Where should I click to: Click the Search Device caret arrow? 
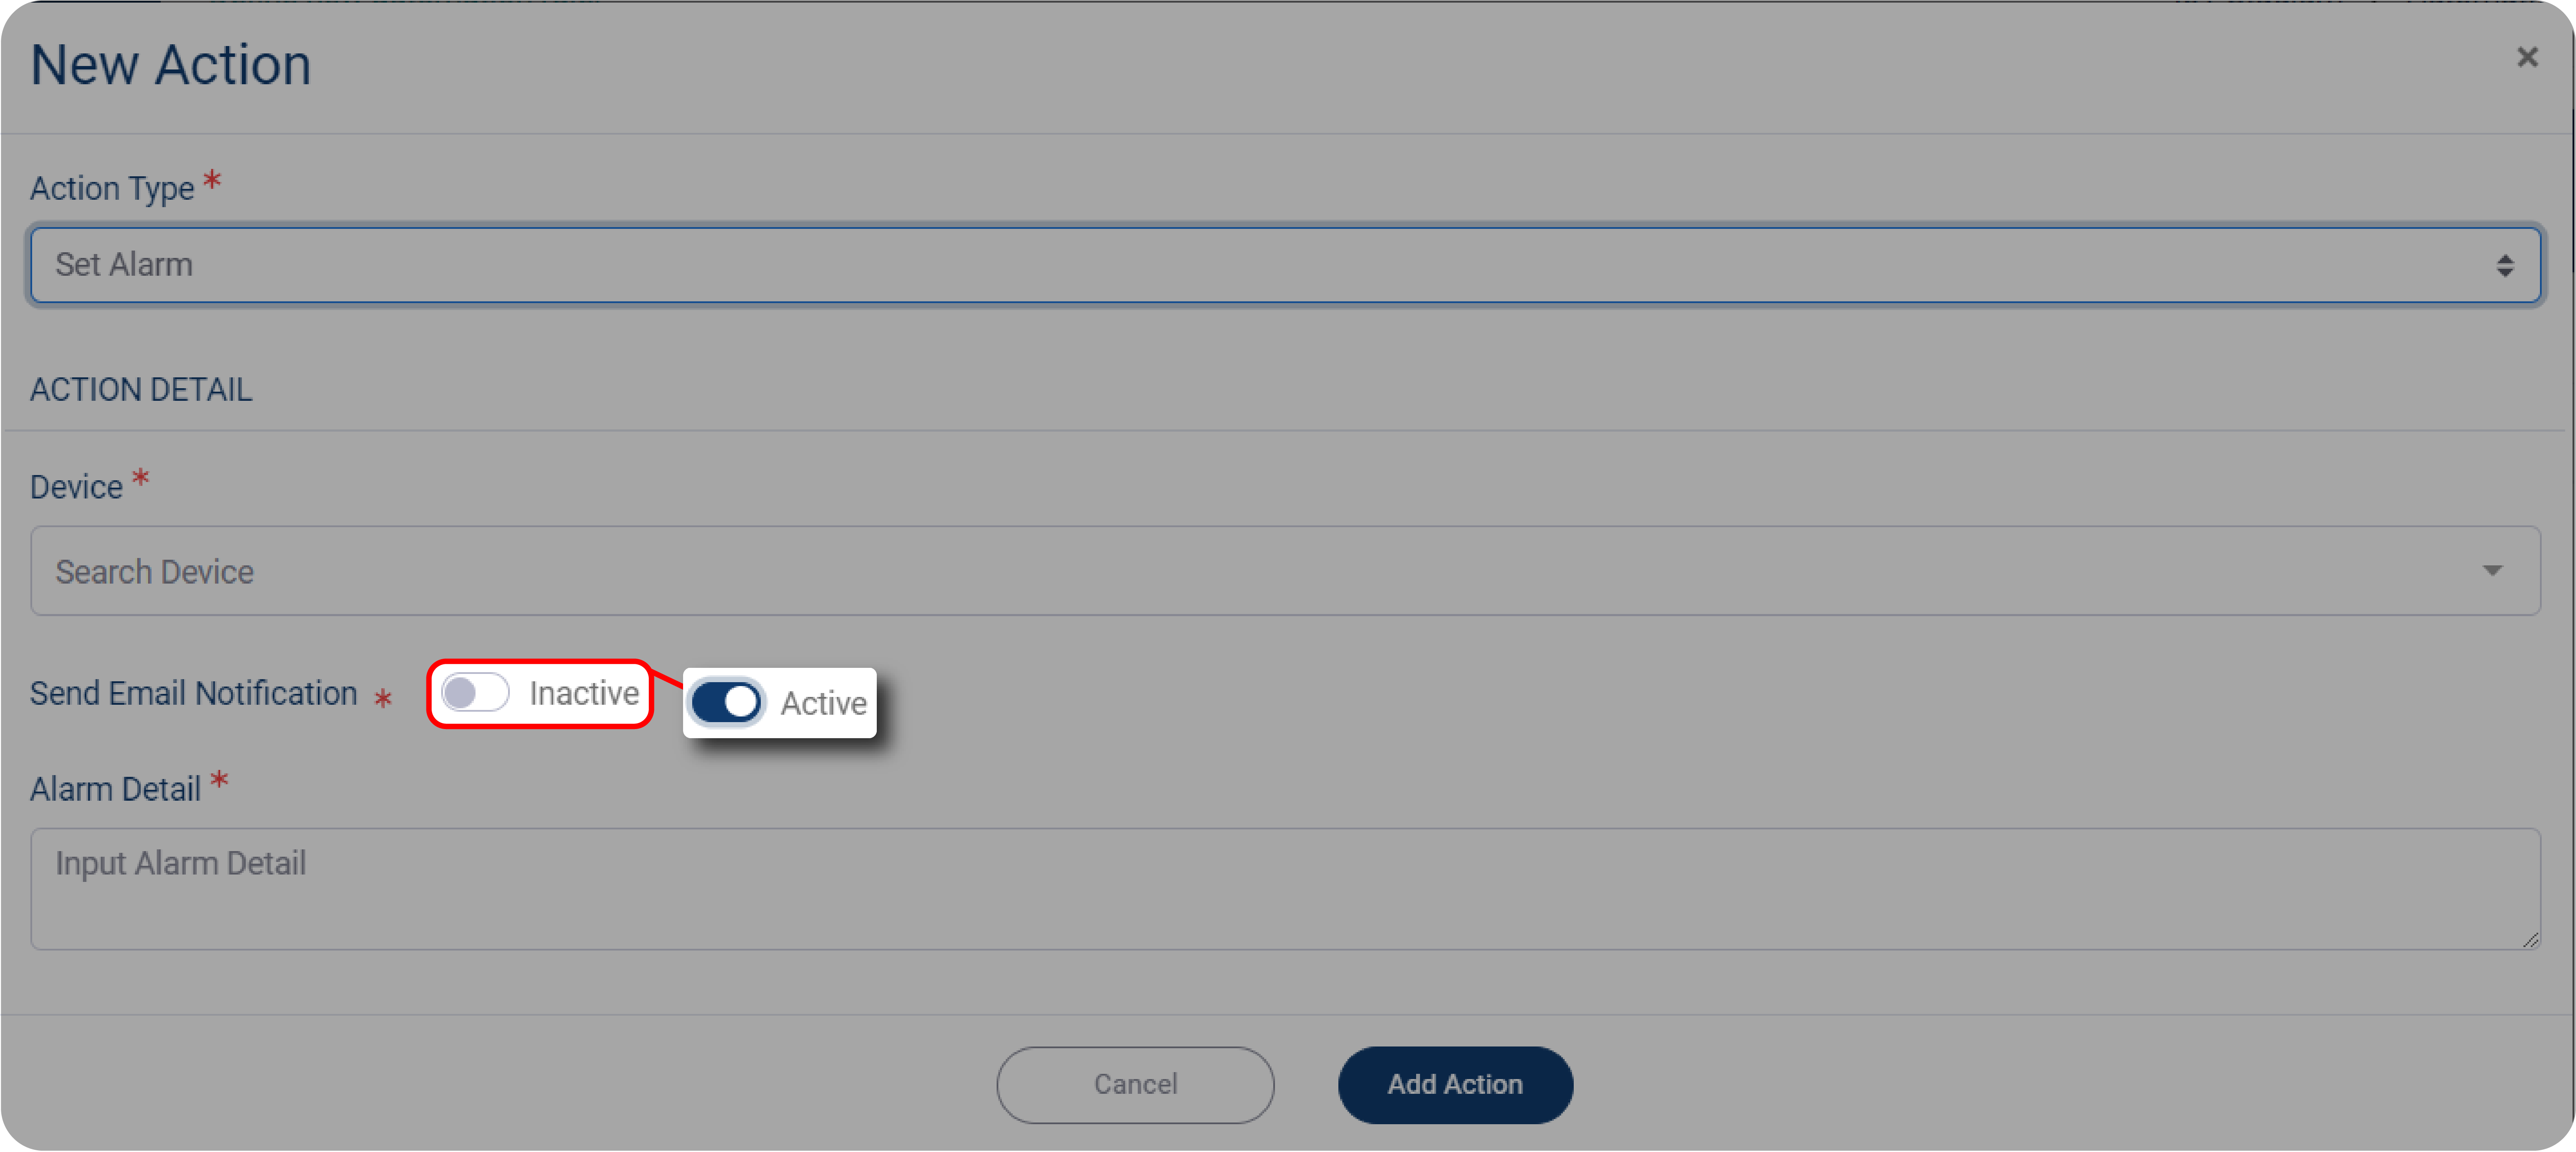point(2492,570)
